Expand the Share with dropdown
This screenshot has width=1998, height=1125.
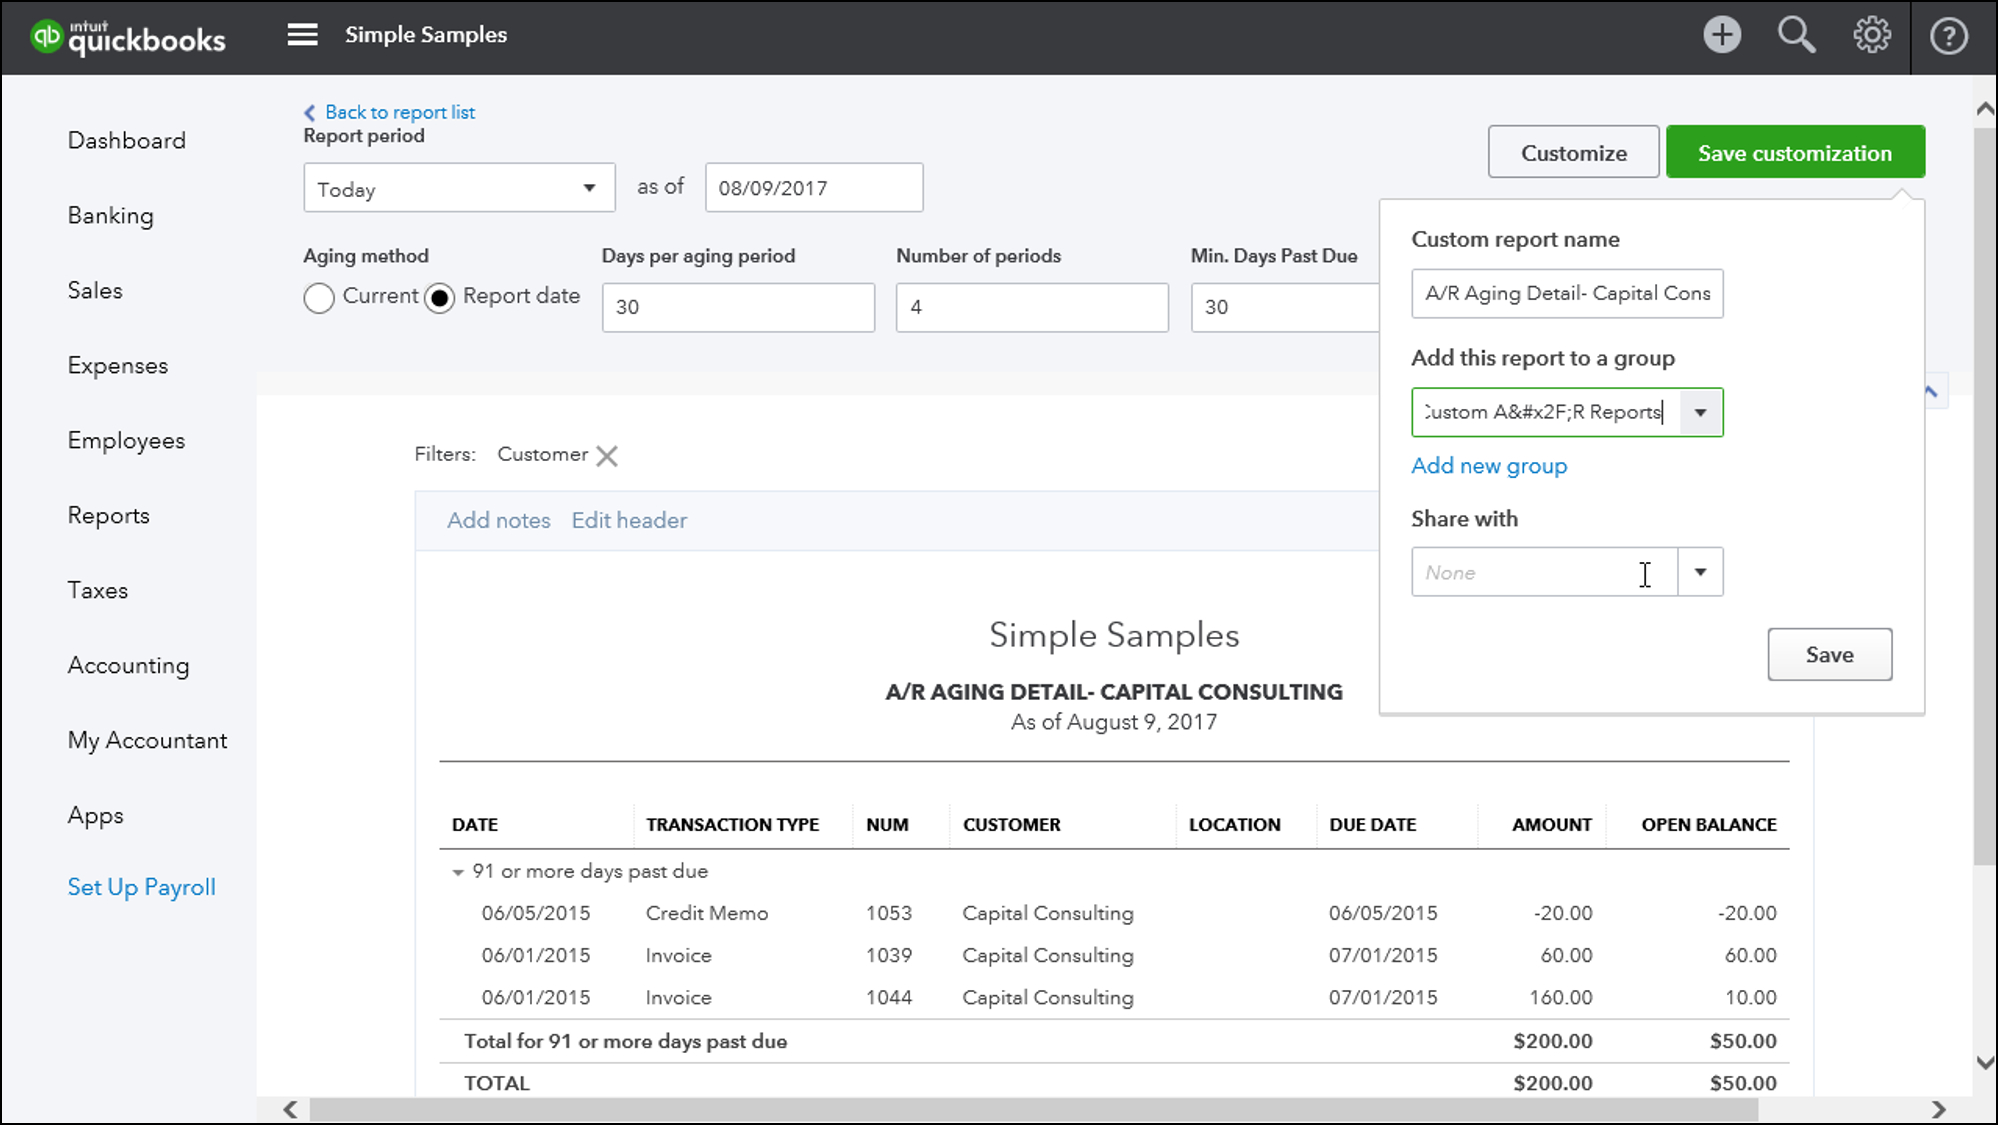1700,572
